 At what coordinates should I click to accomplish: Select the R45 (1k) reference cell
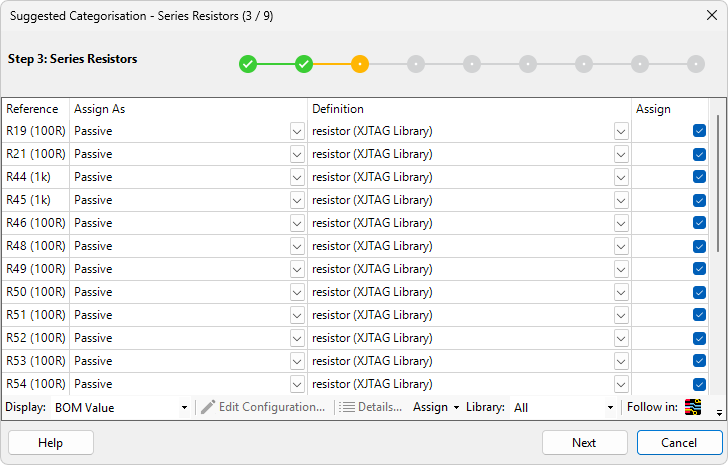(36, 200)
